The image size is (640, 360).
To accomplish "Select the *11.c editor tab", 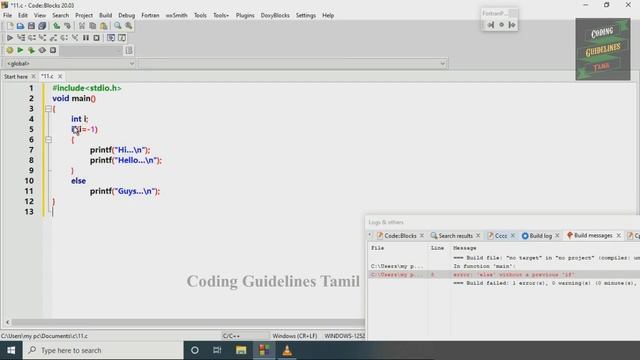I will (47, 76).
